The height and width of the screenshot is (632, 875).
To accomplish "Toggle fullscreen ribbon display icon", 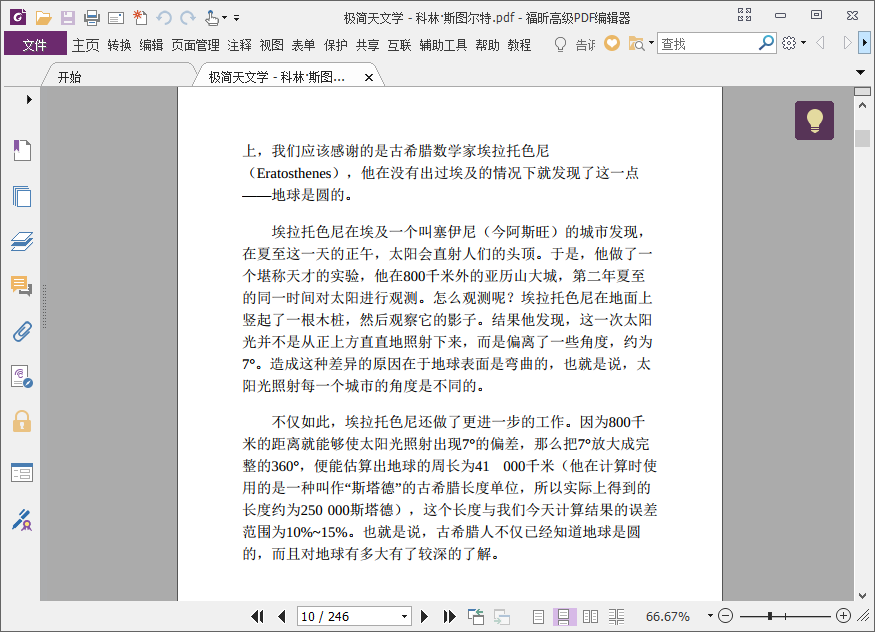I will tap(744, 15).
